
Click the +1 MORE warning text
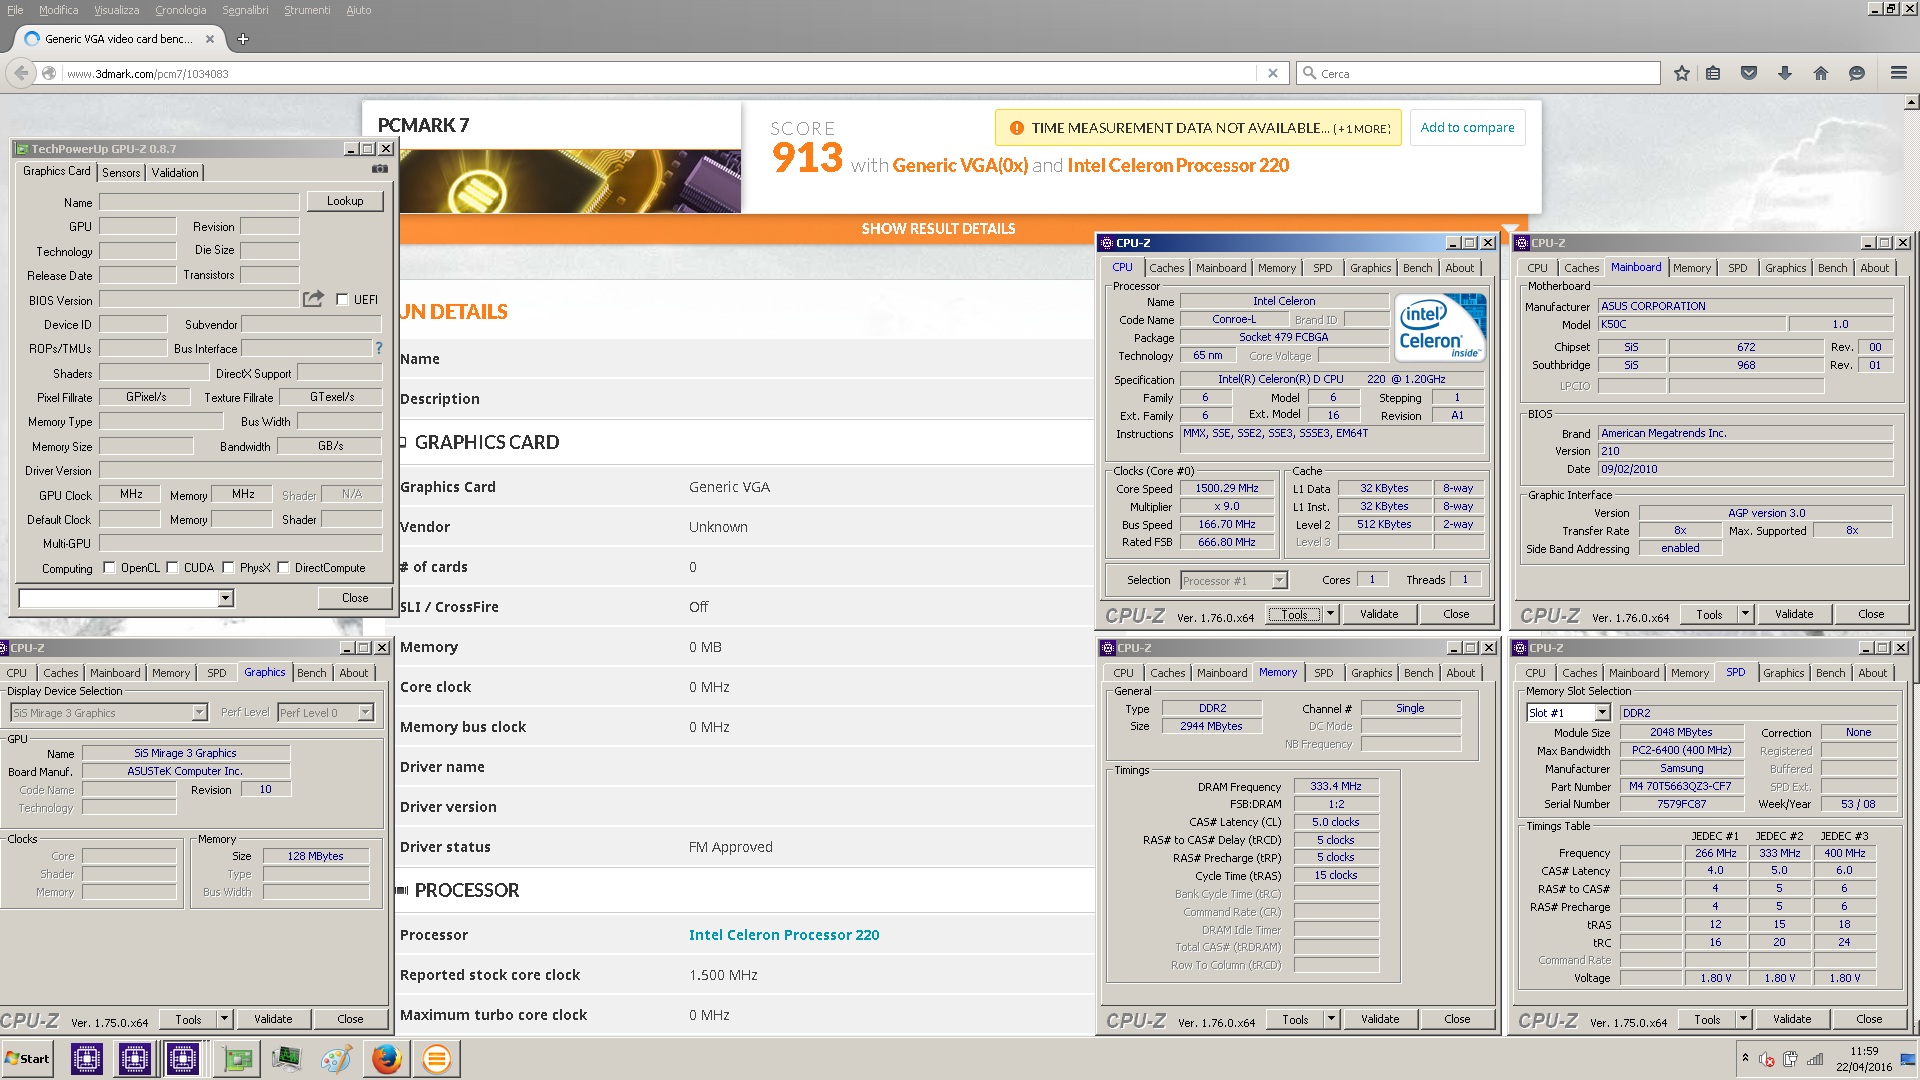click(x=1362, y=129)
